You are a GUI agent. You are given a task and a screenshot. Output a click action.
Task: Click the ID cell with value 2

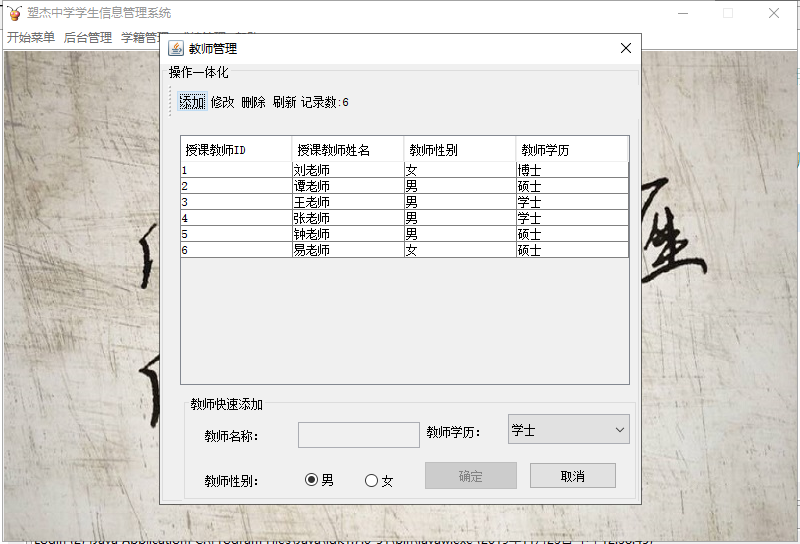point(236,186)
